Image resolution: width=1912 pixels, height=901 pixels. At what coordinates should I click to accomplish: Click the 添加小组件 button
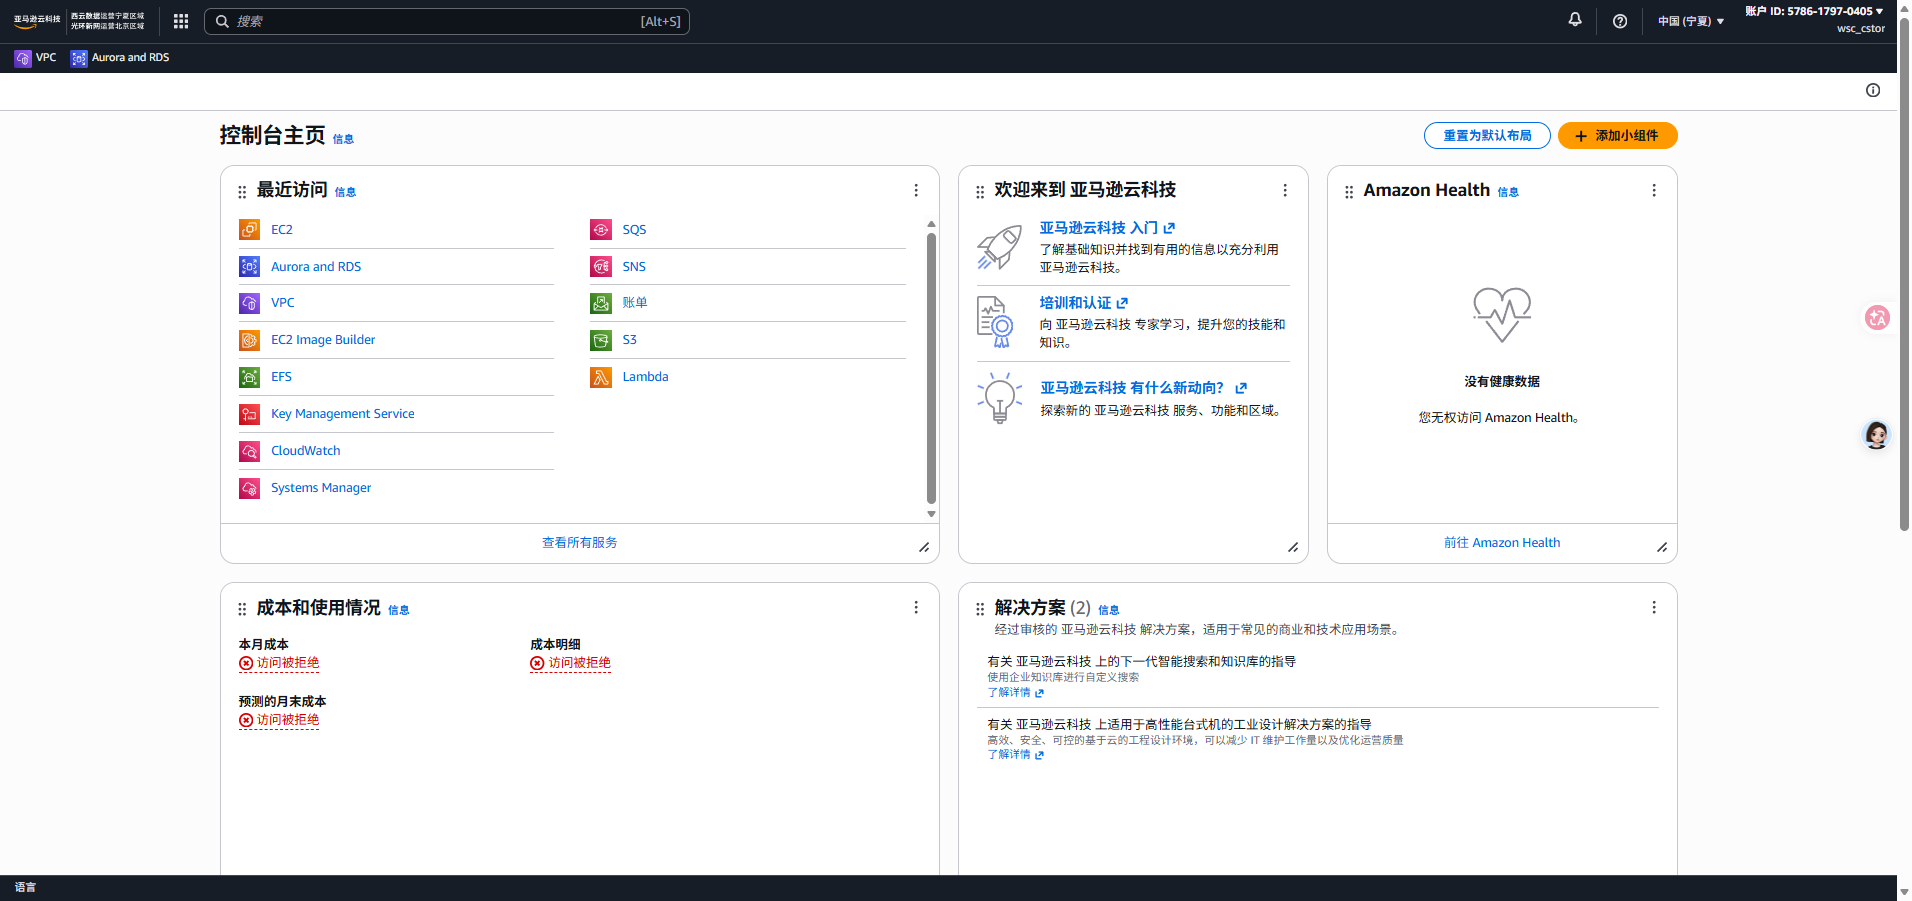pos(1617,136)
